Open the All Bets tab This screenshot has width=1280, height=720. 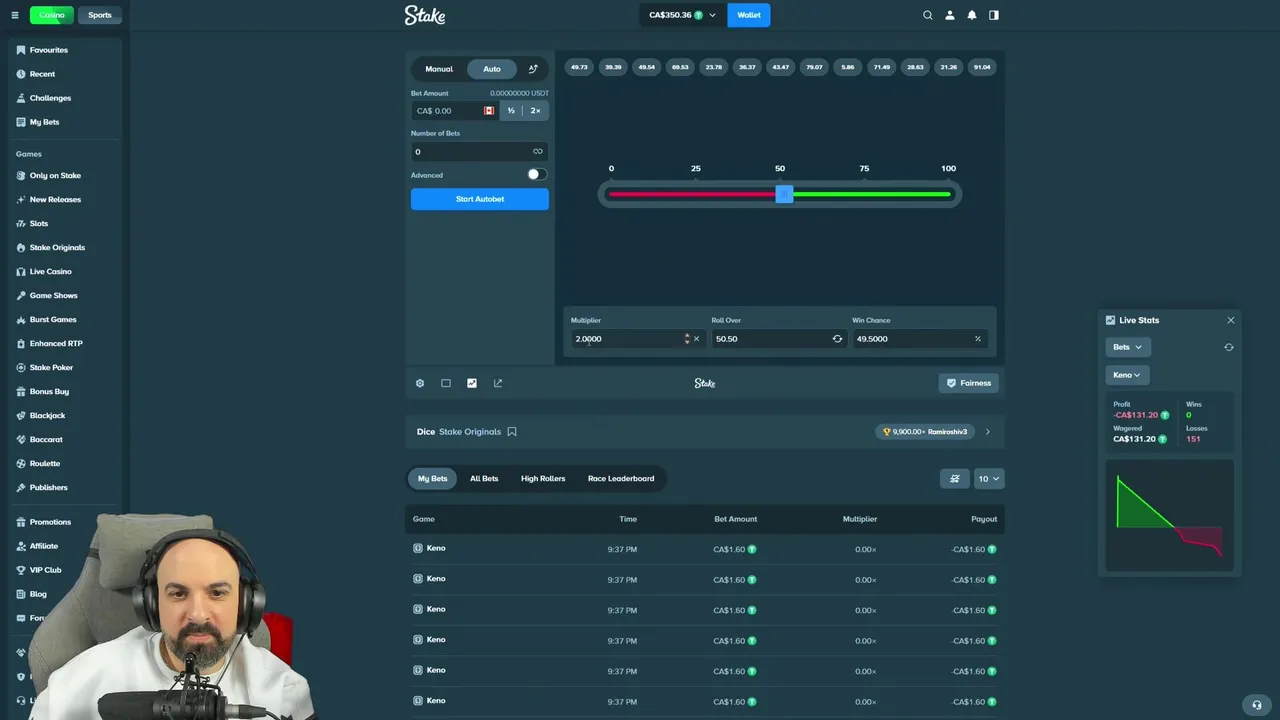[x=484, y=479]
